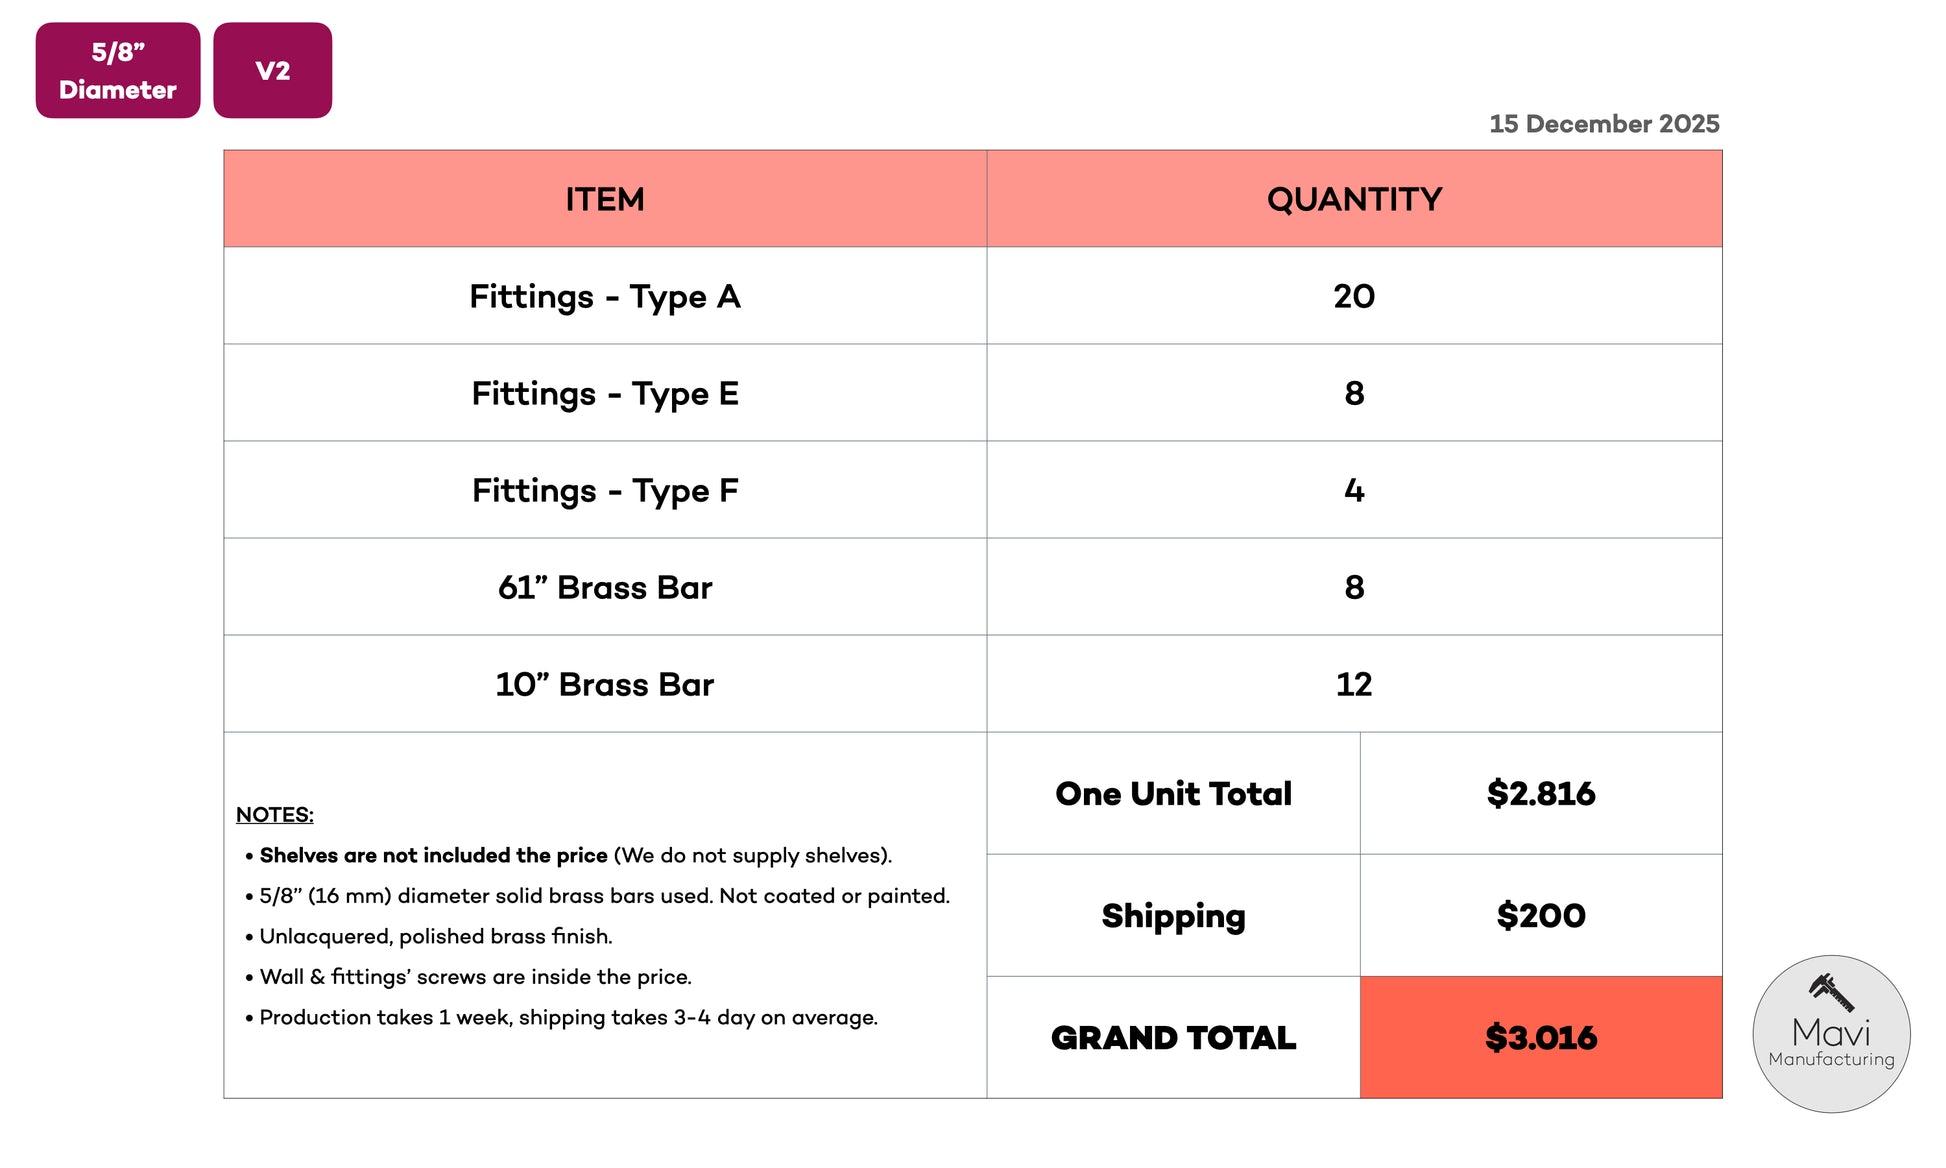Click the ITEM column header

[x=605, y=199]
